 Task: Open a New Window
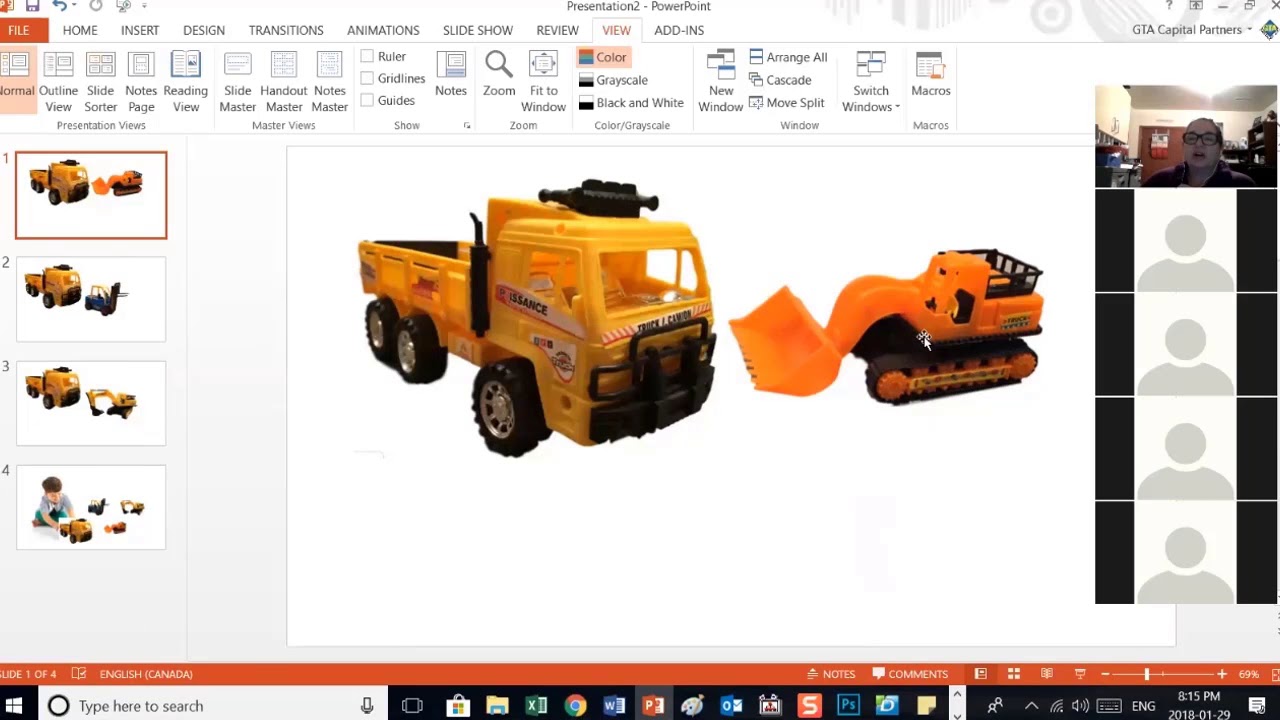[721, 81]
